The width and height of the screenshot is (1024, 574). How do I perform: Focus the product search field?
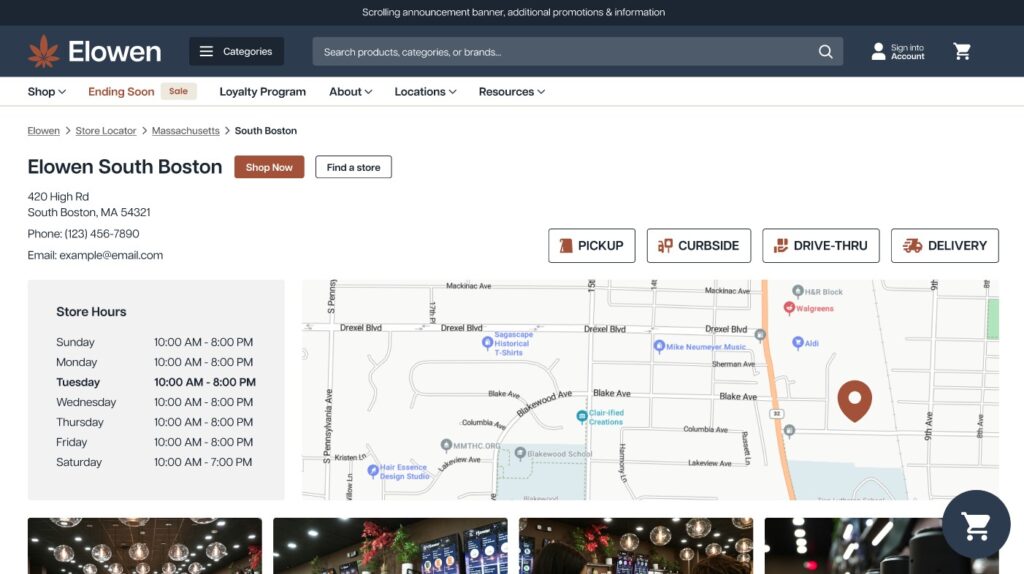(577, 52)
